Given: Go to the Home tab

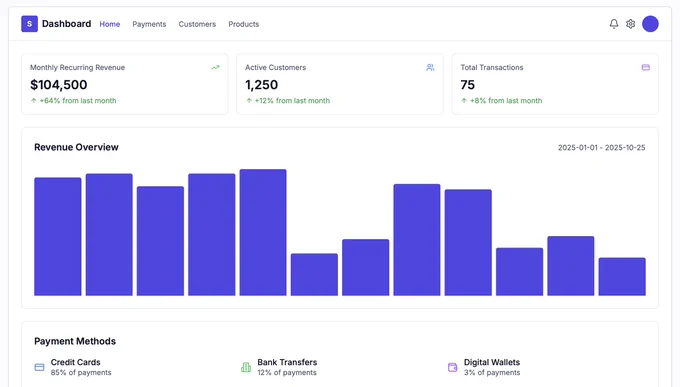Looking at the screenshot, I should point(110,24).
